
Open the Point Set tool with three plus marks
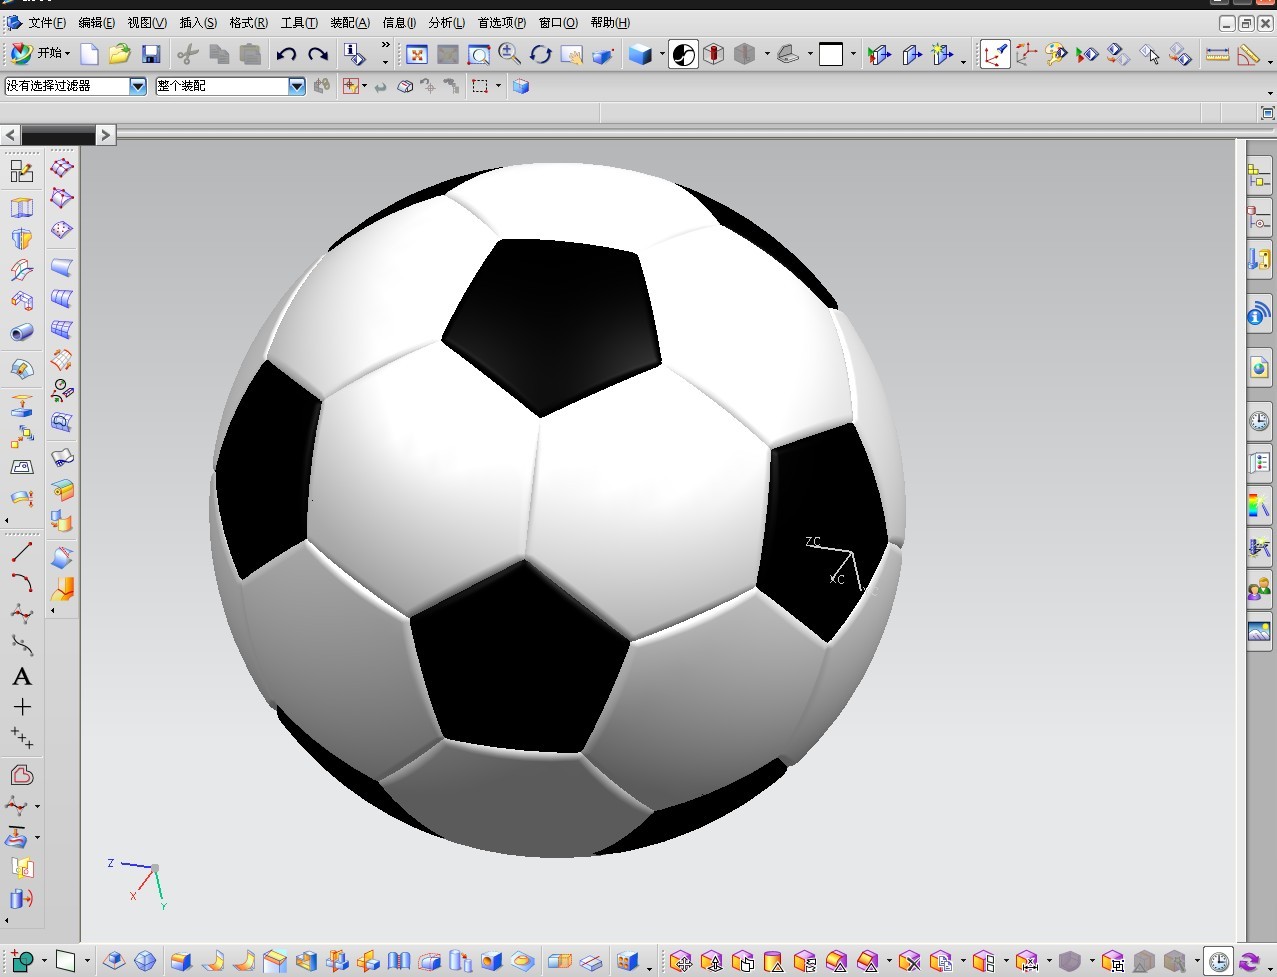tap(22, 738)
